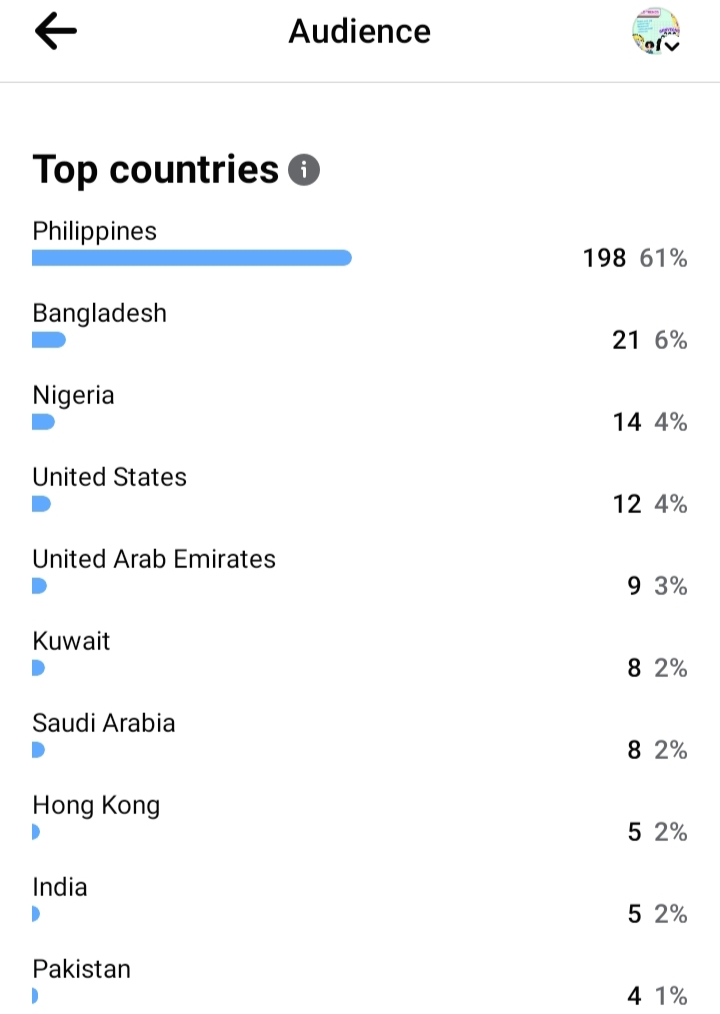Click the Top countries heading
The width and height of the screenshot is (720, 1014).
tap(155, 170)
